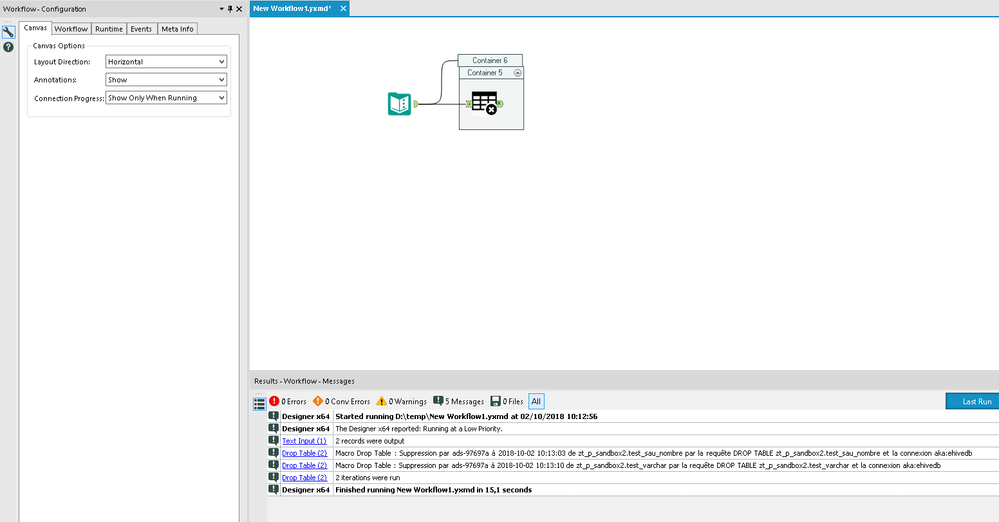Switch to the Canvas tab

(x=36, y=28)
